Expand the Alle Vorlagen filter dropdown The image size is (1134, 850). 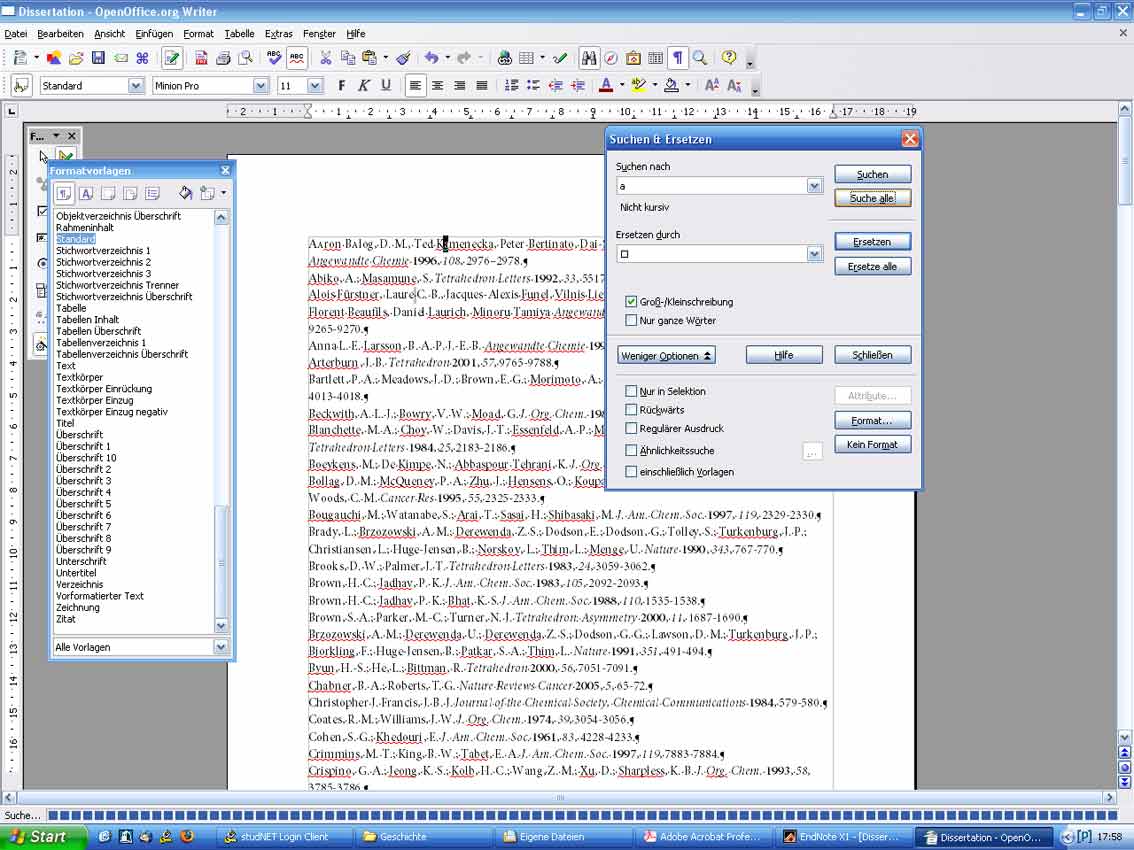[x=221, y=647]
